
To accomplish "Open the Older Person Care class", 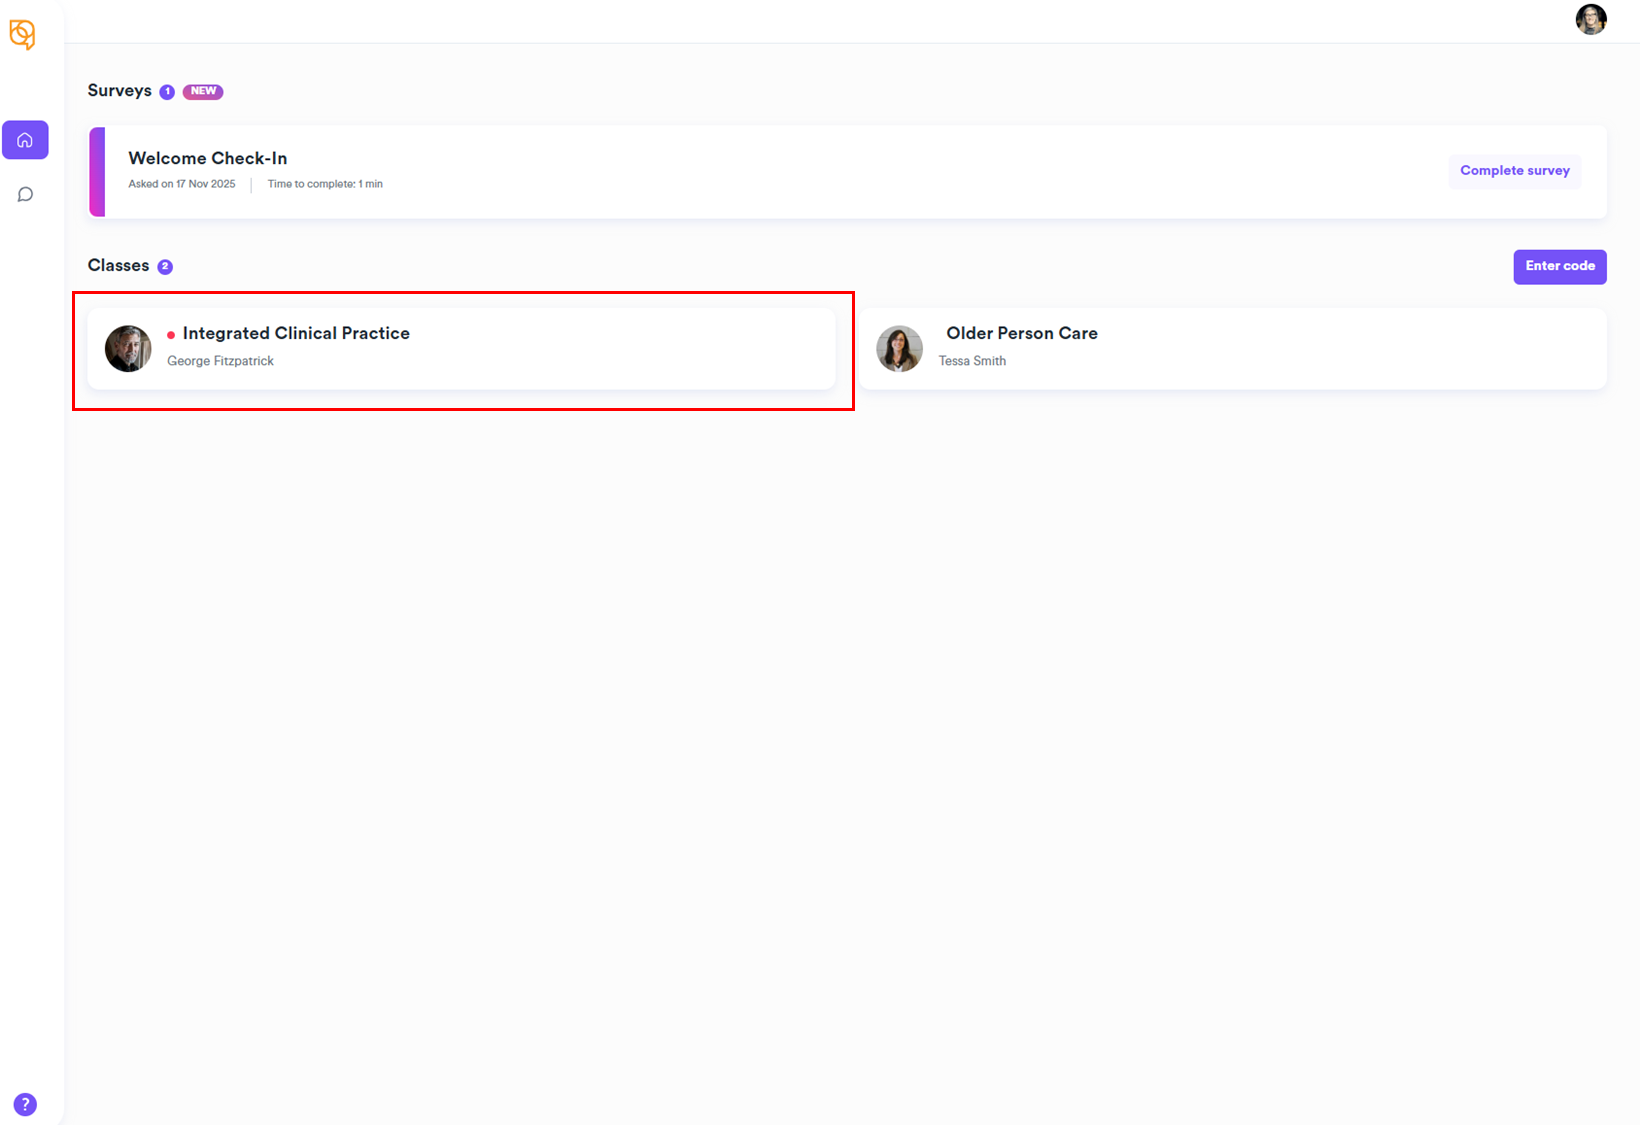I will point(1021,334).
